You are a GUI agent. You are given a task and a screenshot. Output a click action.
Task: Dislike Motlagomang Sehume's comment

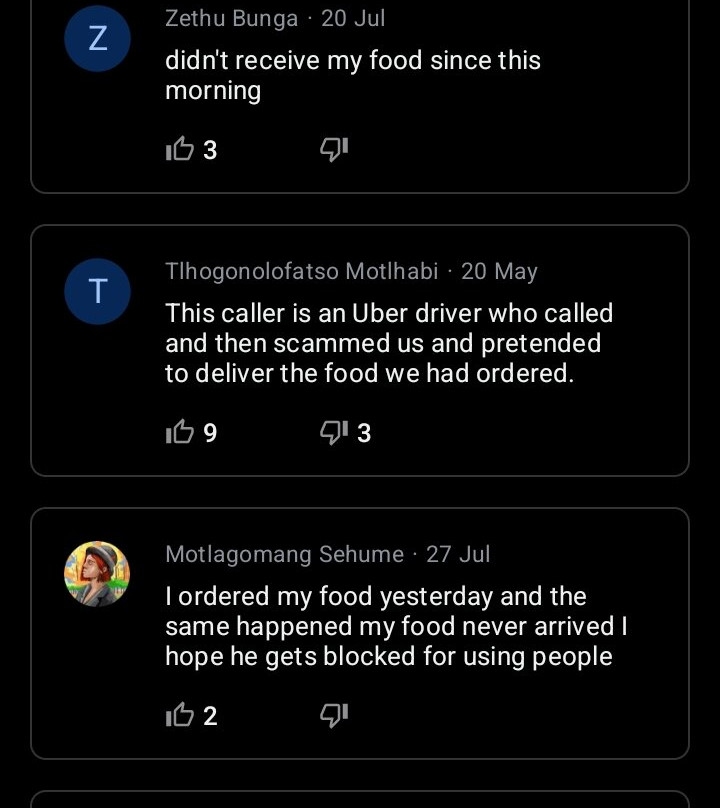(x=333, y=716)
